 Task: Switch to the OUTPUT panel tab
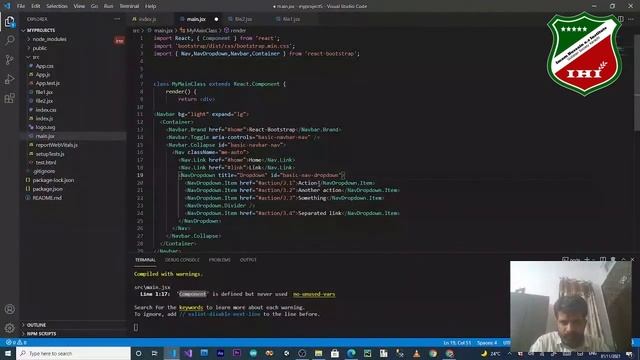click(x=248, y=260)
